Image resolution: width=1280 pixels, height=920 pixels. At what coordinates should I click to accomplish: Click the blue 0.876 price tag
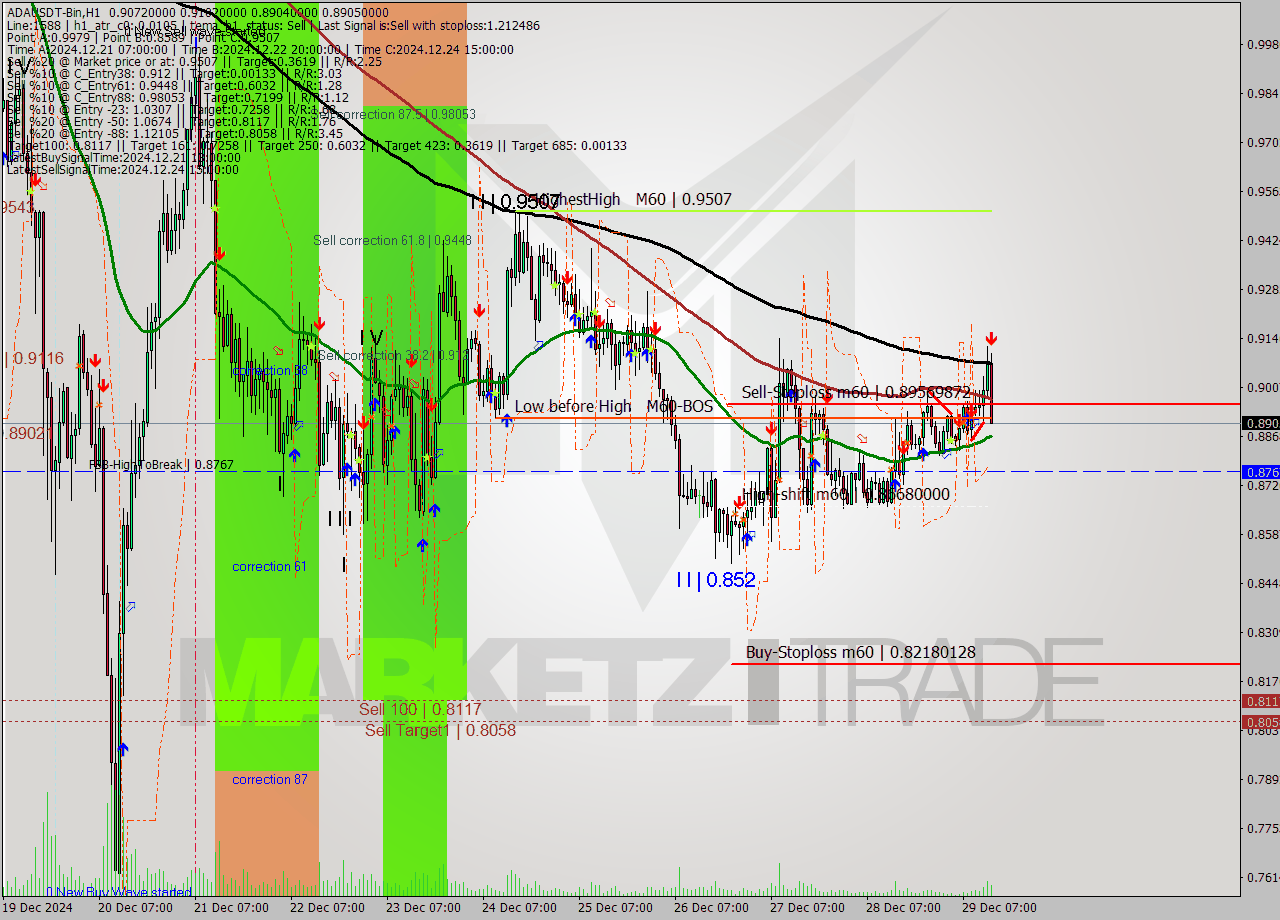click(x=1261, y=472)
